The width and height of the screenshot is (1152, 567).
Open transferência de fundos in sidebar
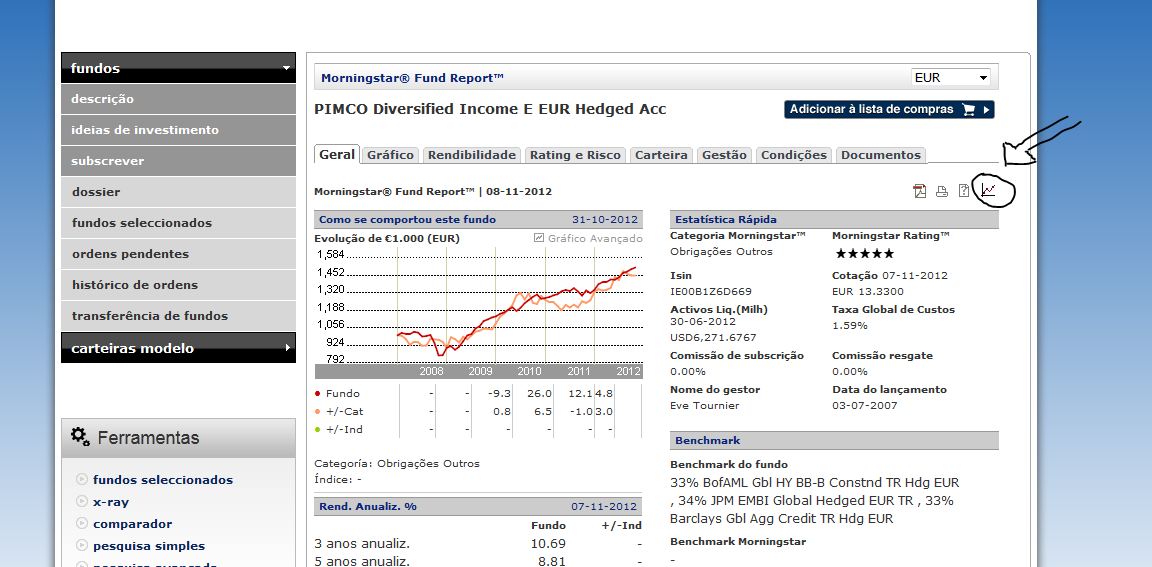(x=178, y=316)
